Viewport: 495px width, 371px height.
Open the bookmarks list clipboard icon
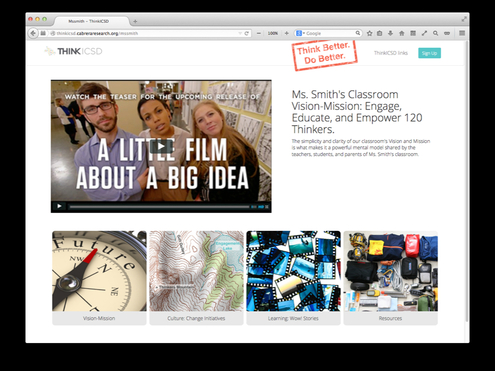380,33
